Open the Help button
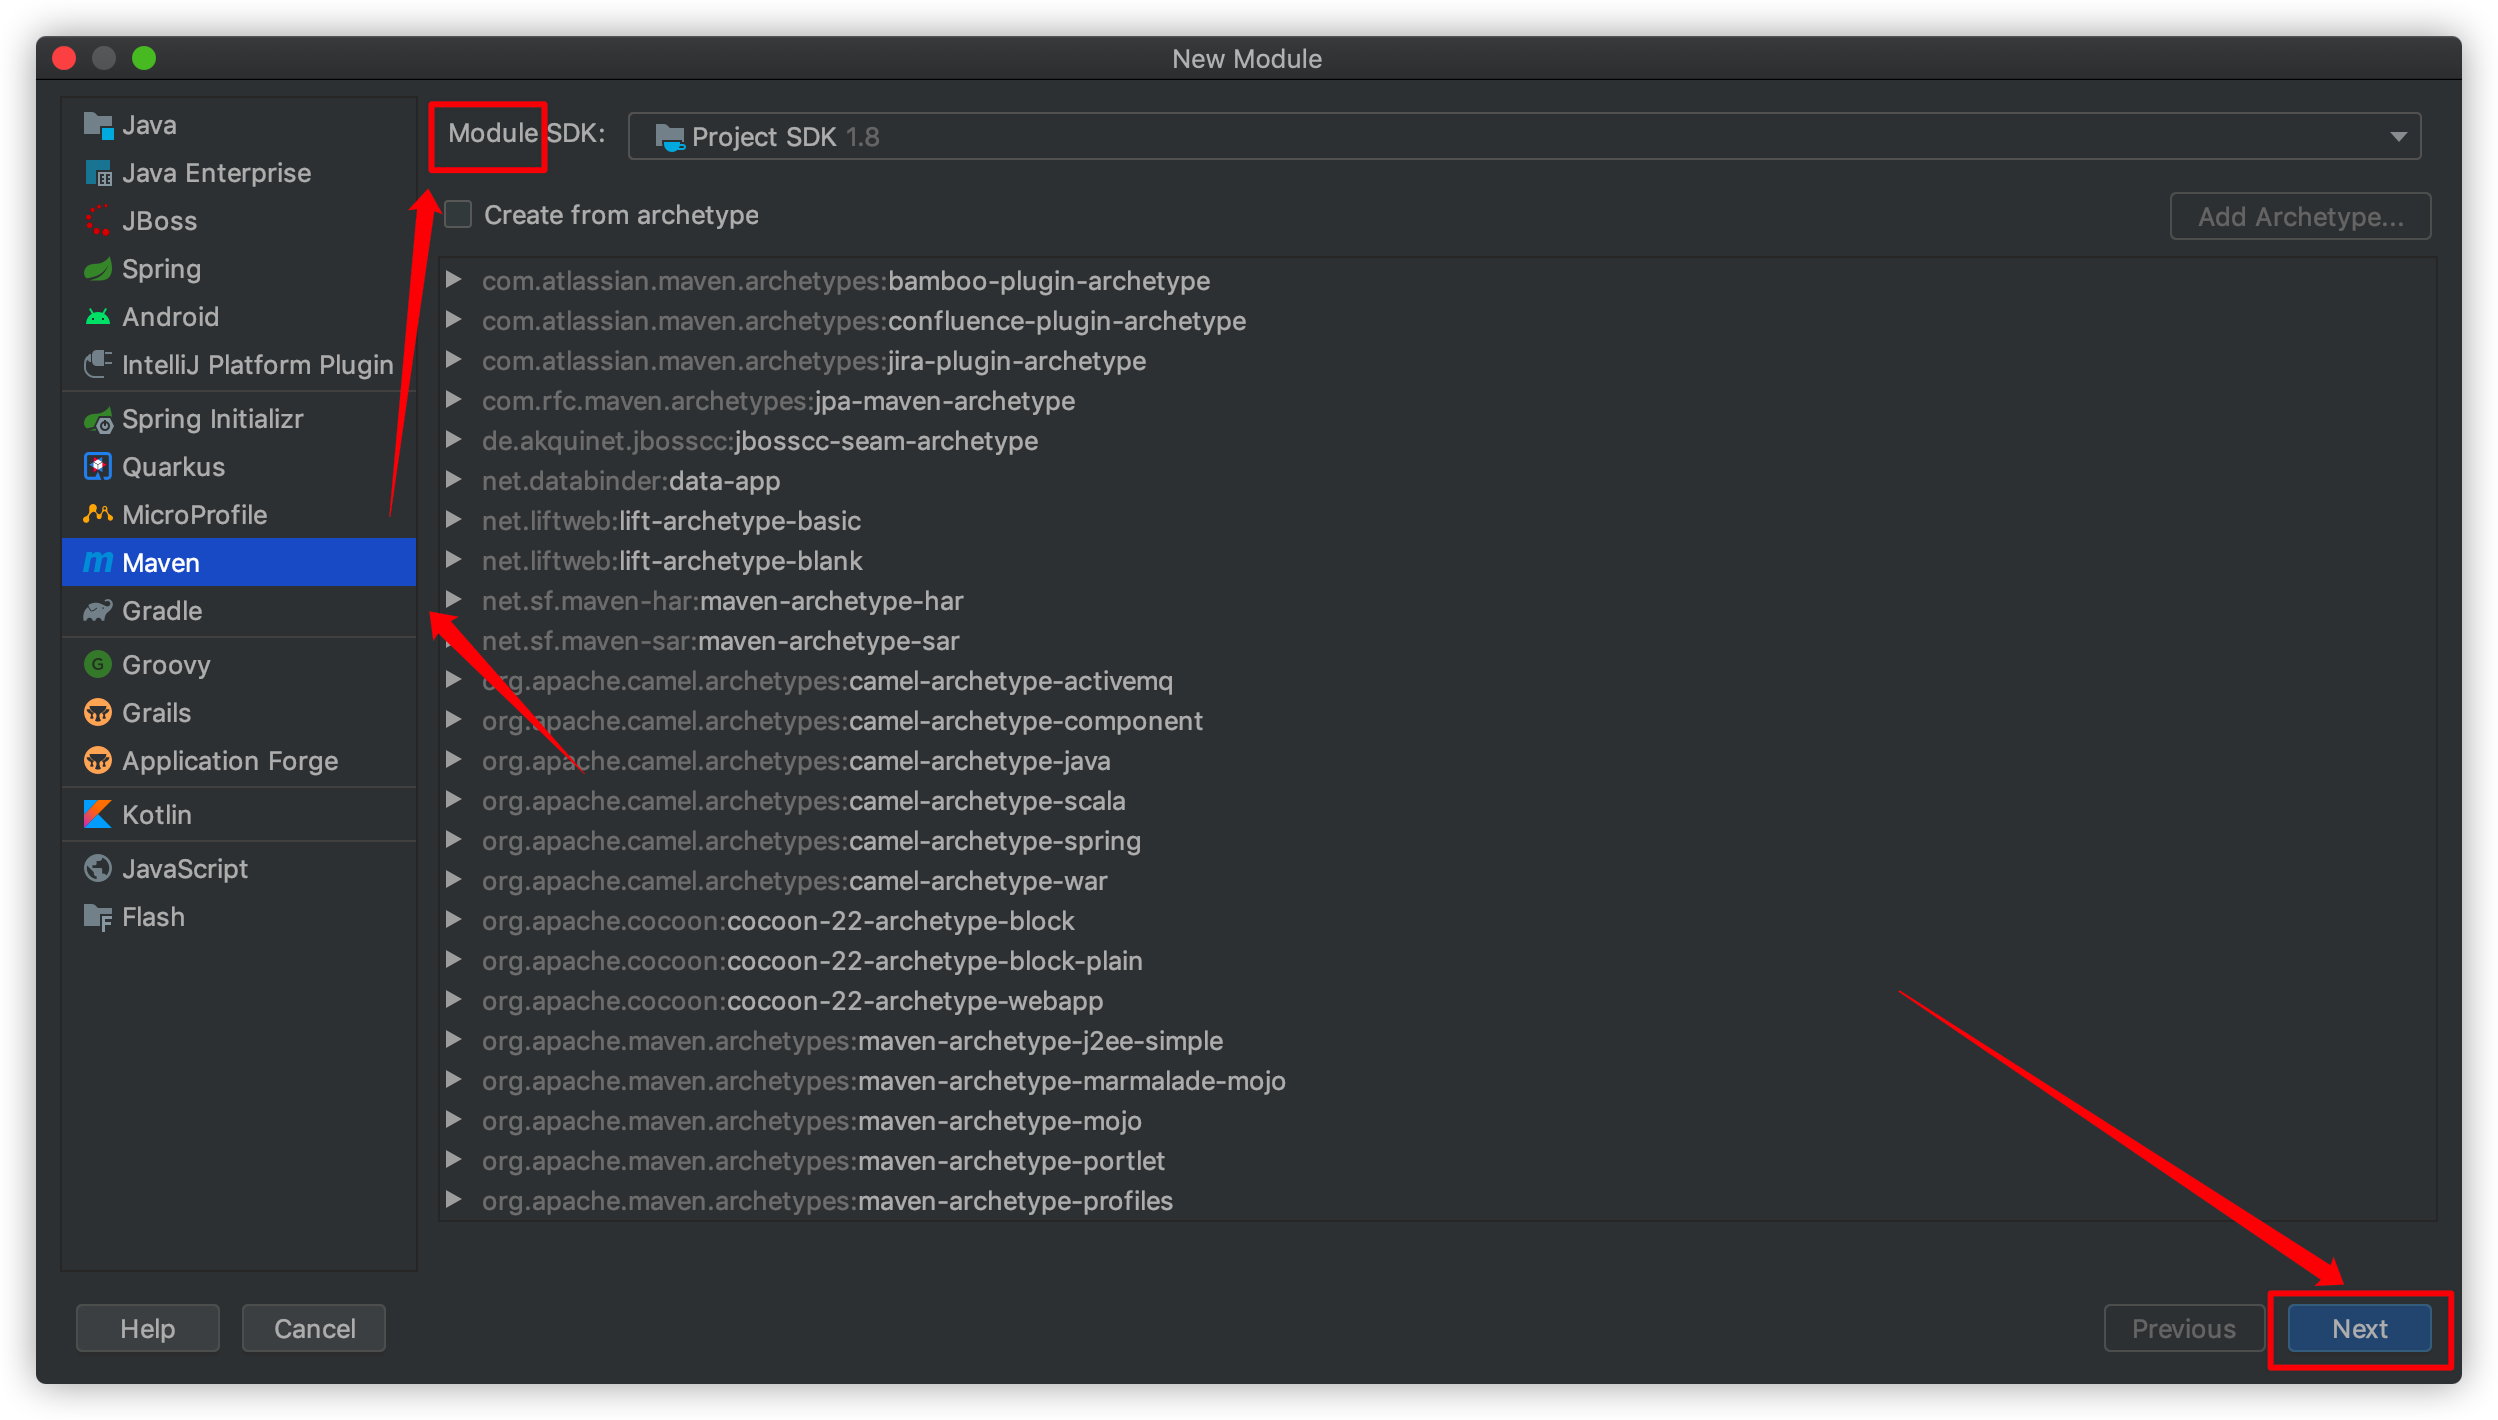Image resolution: width=2498 pixels, height=1420 pixels. click(147, 1329)
